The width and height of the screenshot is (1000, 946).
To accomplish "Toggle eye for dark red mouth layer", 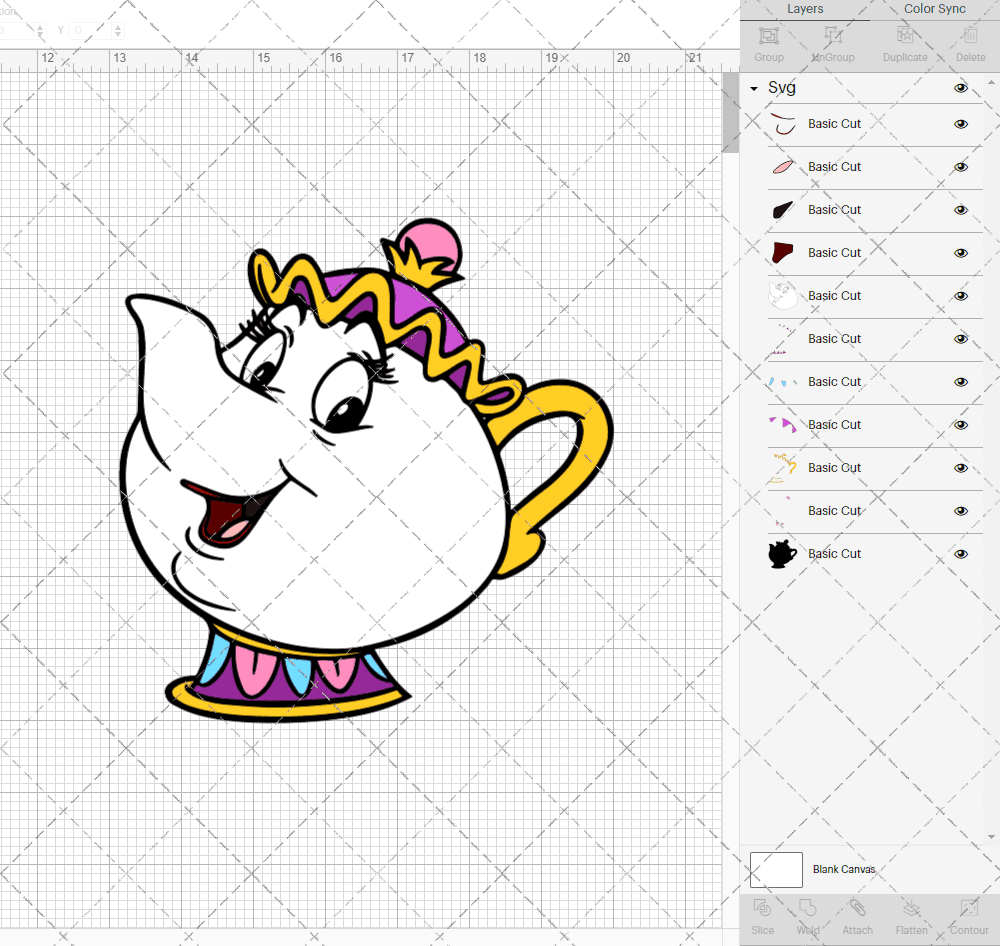I will tap(960, 253).
